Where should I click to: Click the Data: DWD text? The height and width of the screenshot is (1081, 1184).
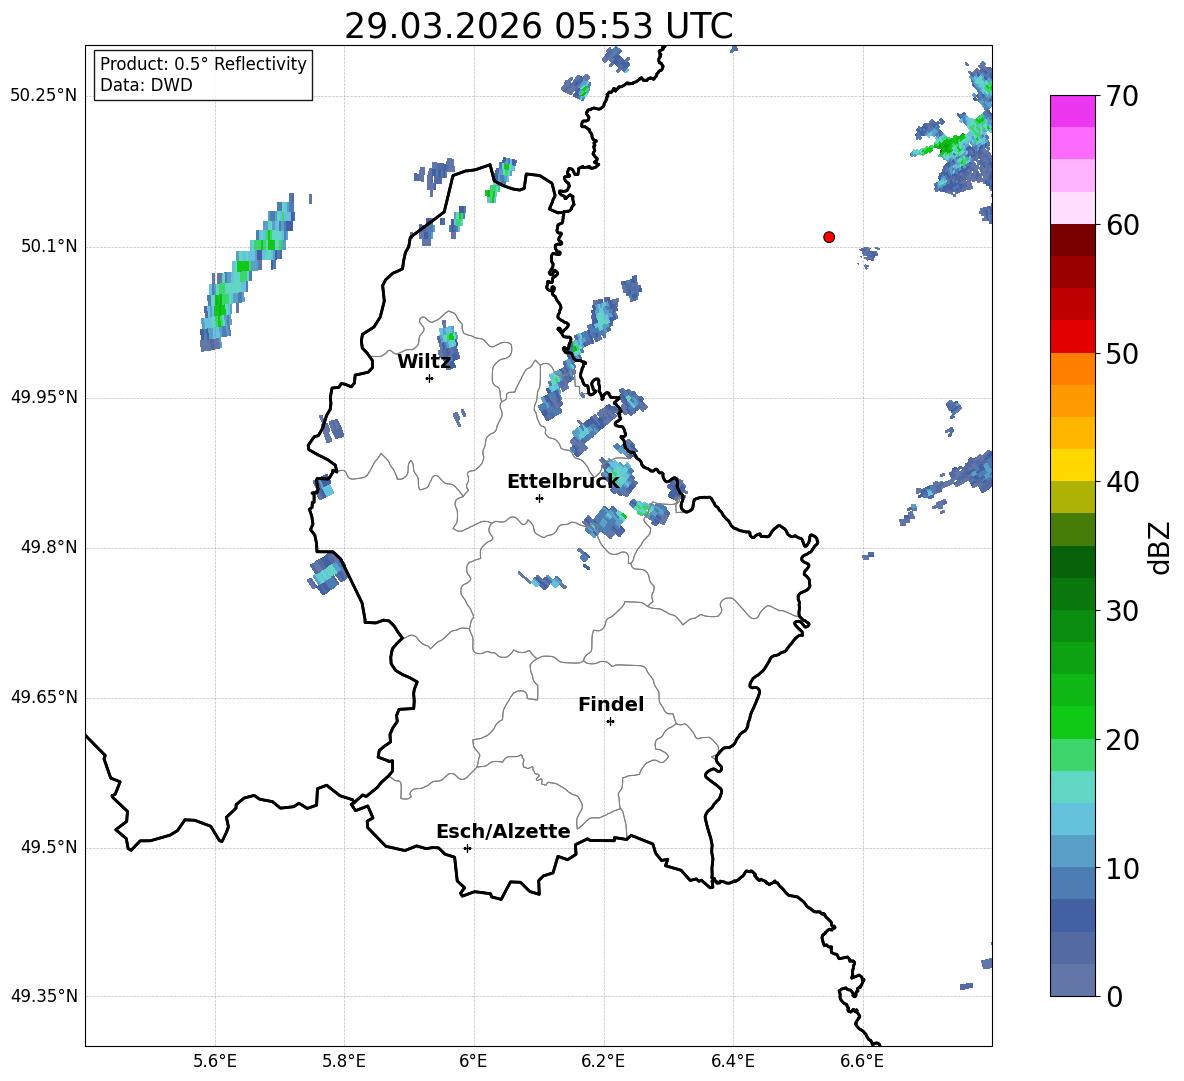pyautogui.click(x=146, y=85)
